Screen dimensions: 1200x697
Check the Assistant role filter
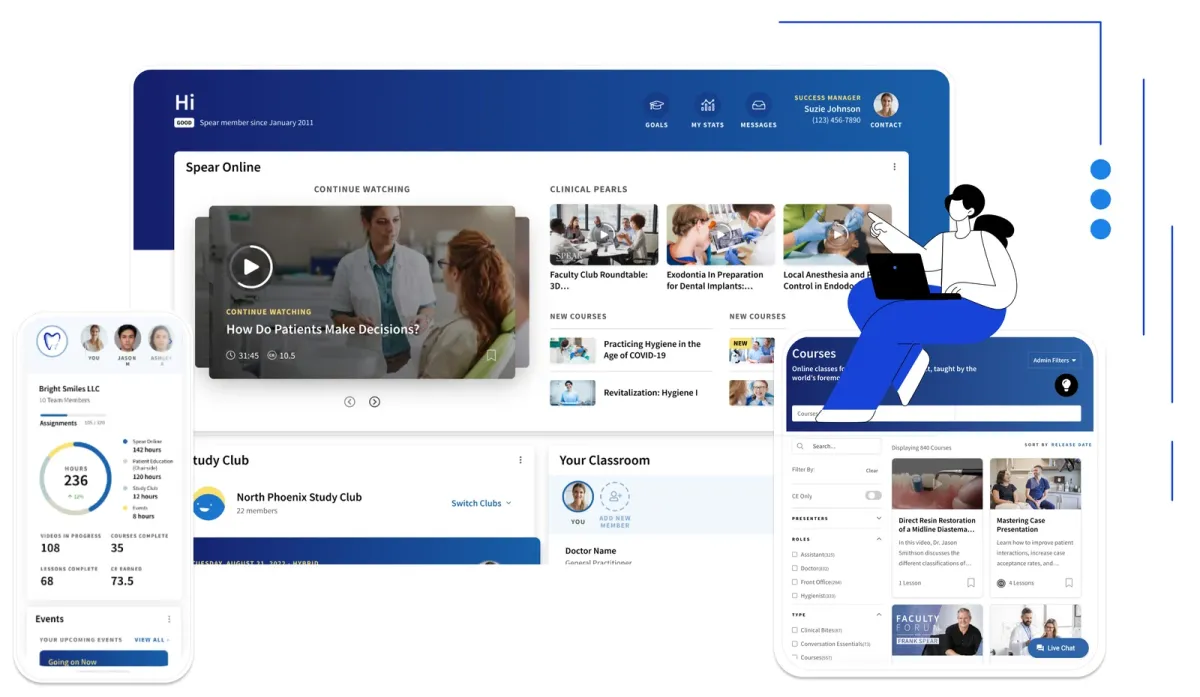795,554
